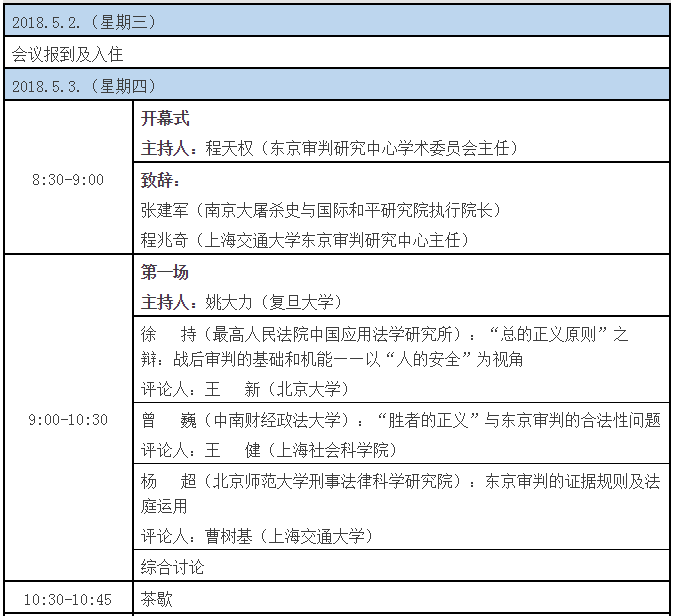Click the 9:00-10:30 time cell
674x616 pixels.
click(68, 420)
